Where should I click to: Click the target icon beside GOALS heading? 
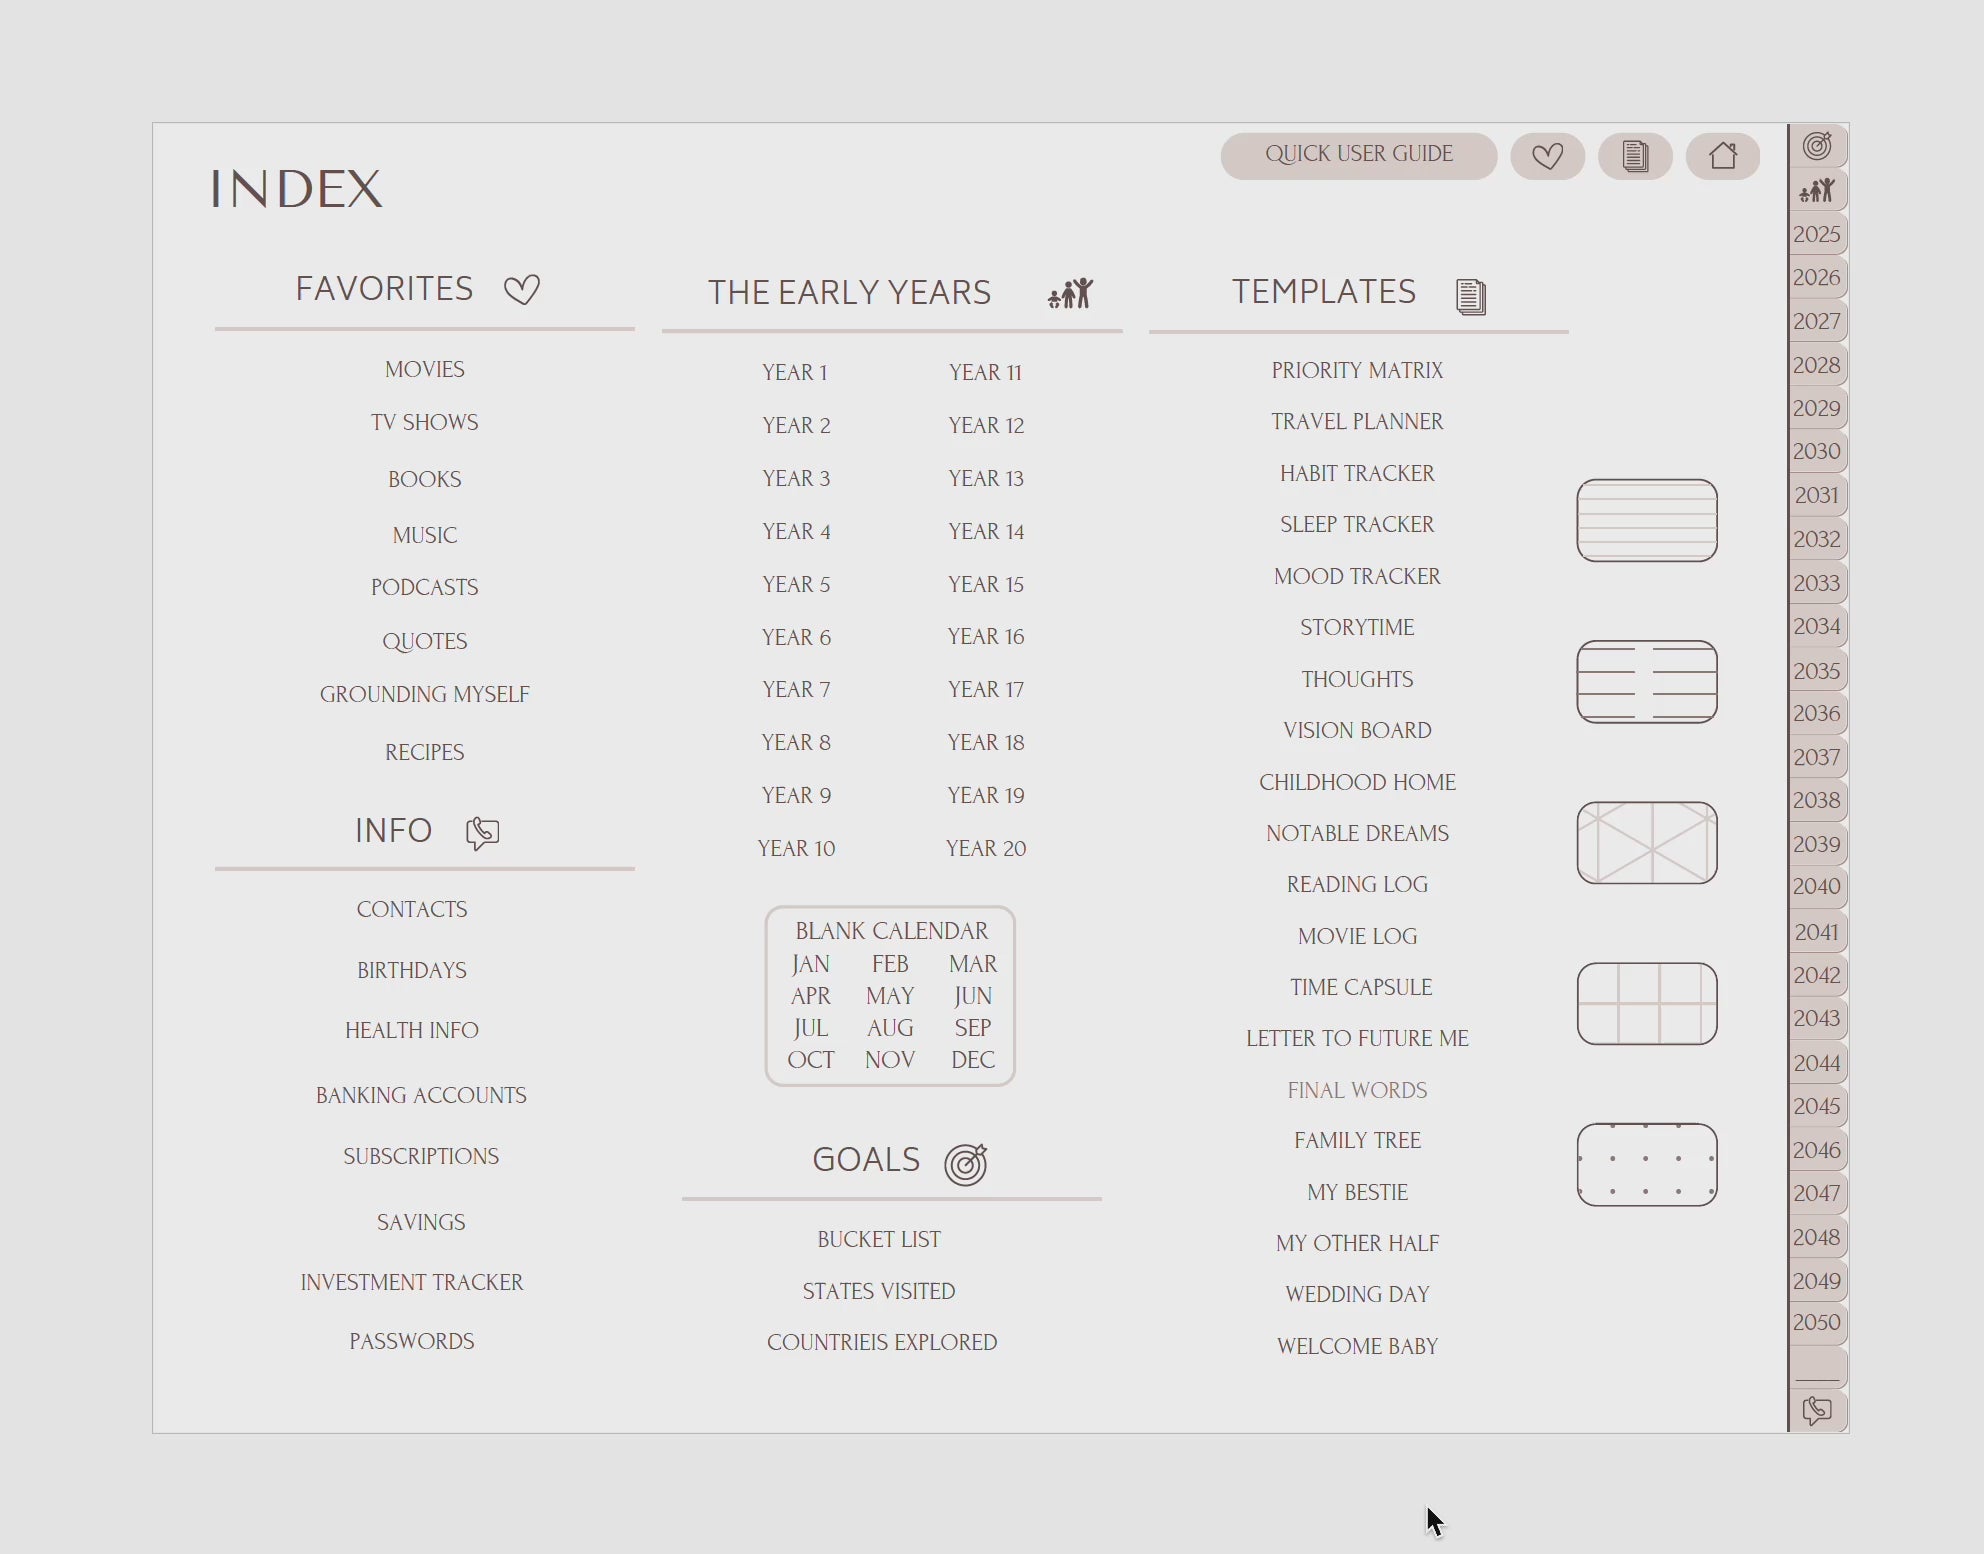click(966, 1164)
